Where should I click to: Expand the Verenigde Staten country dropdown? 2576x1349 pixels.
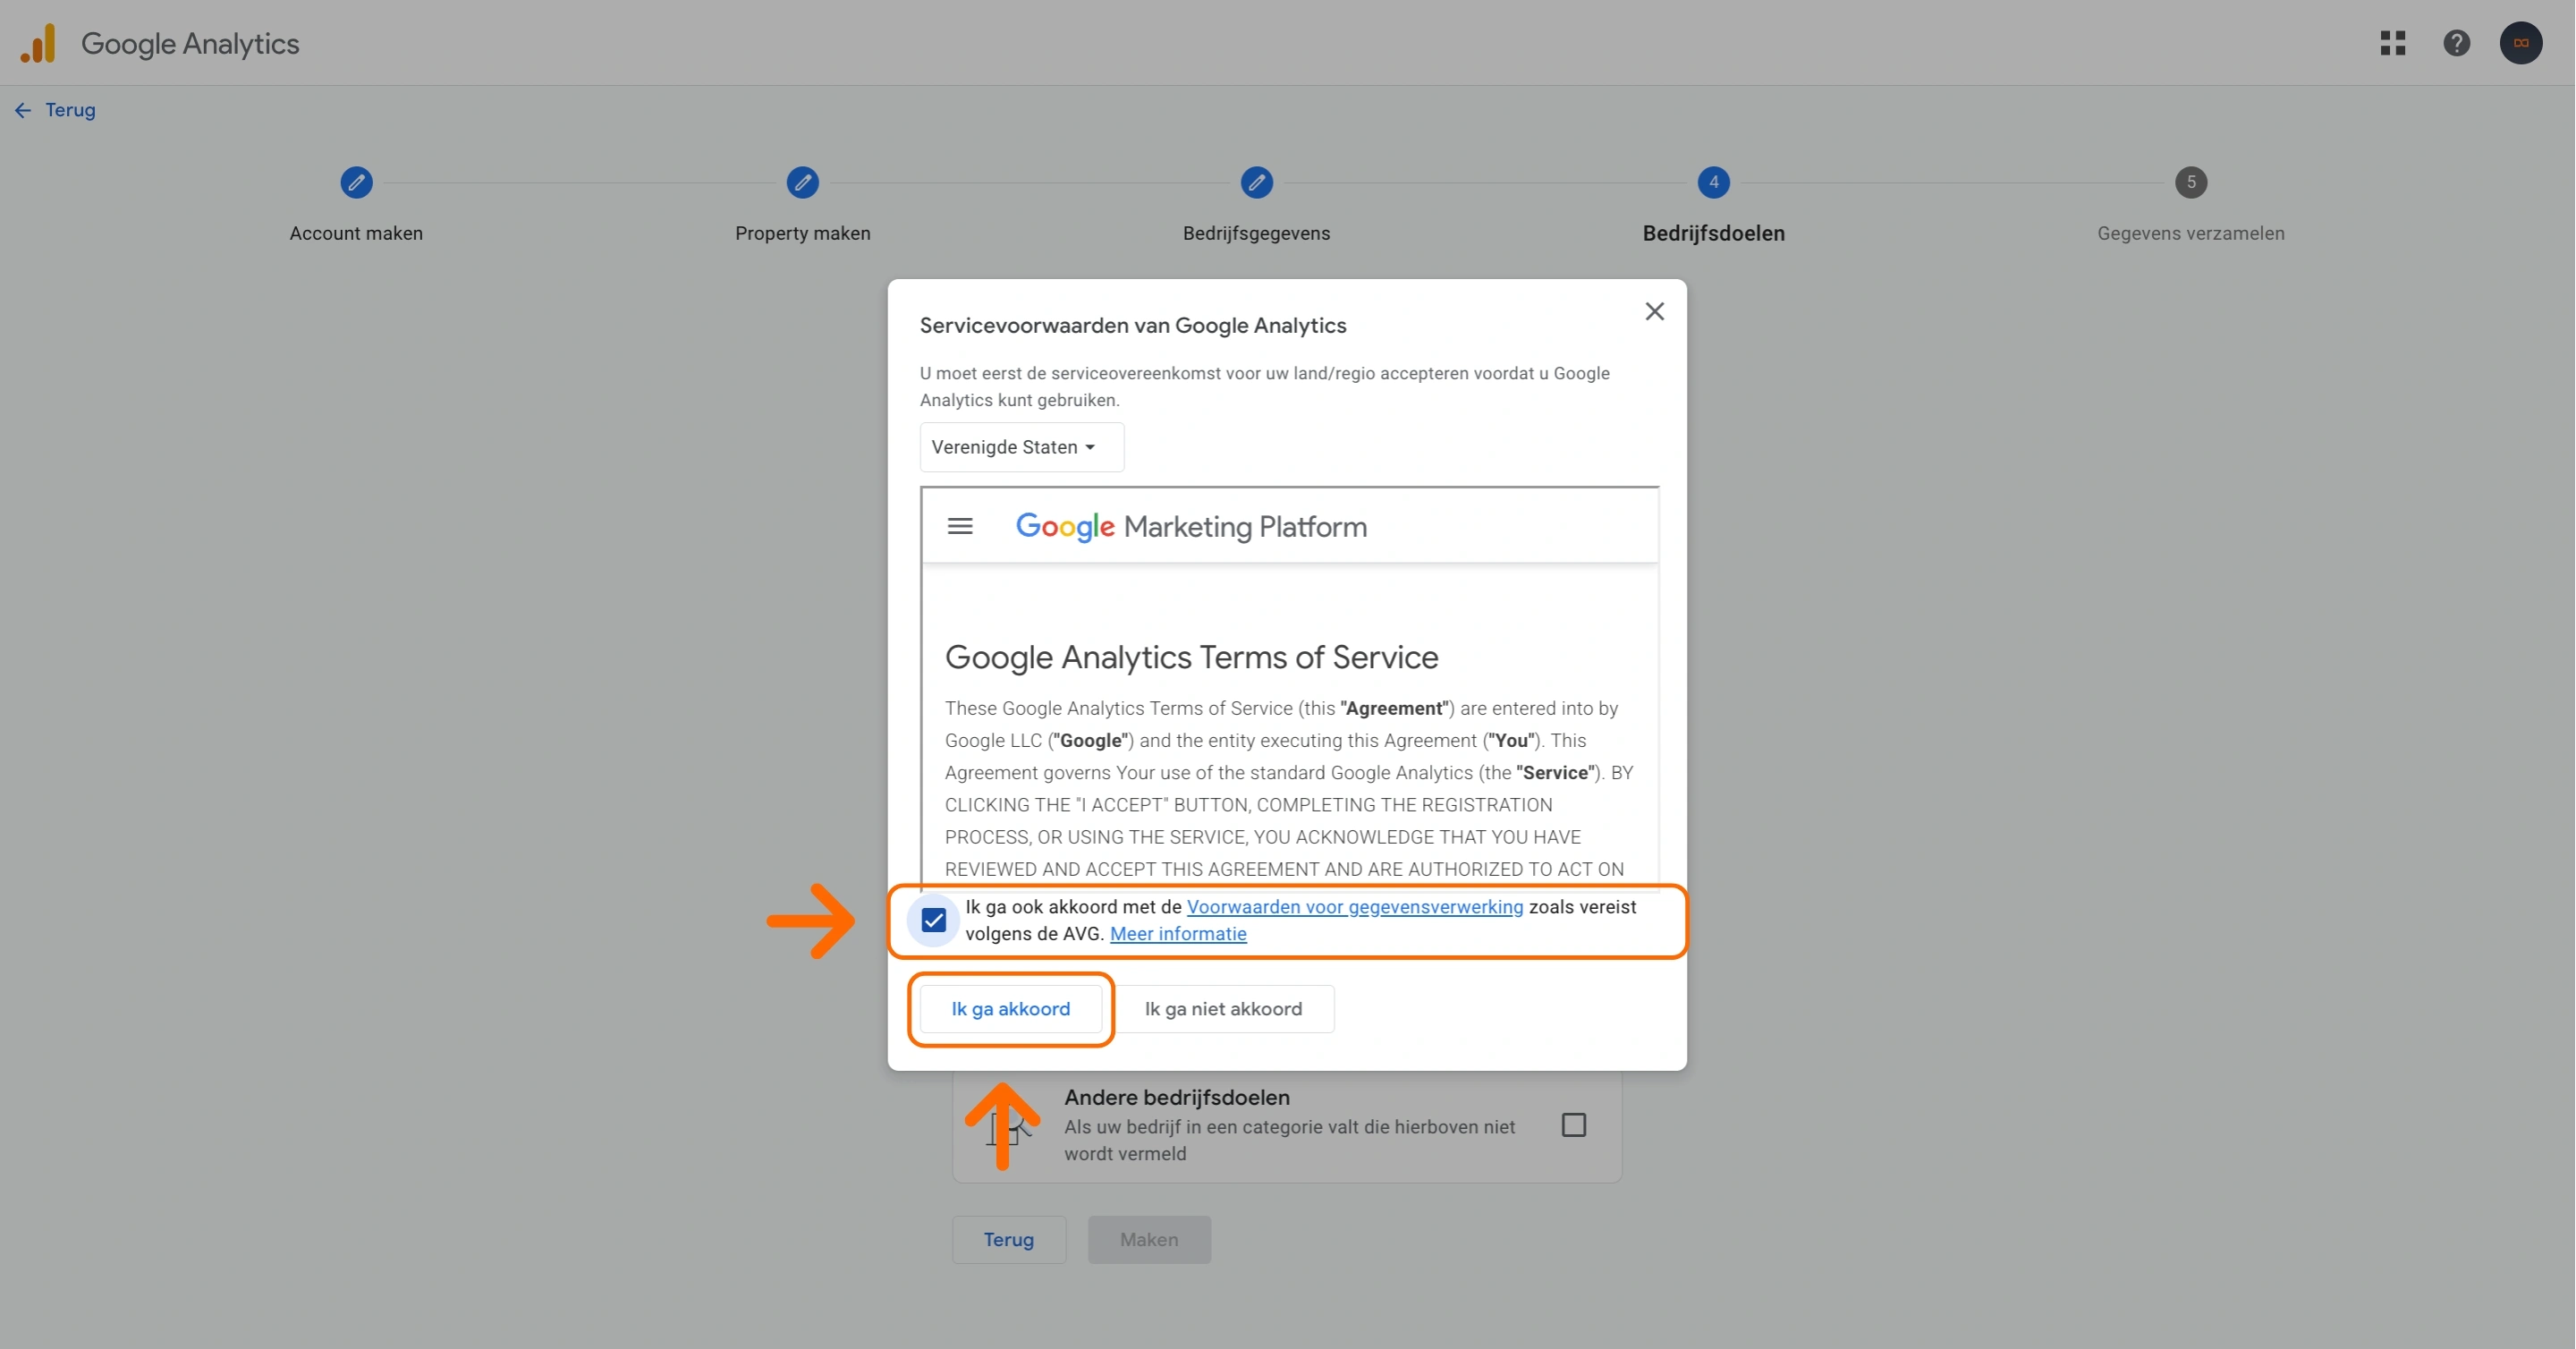click(x=1021, y=447)
